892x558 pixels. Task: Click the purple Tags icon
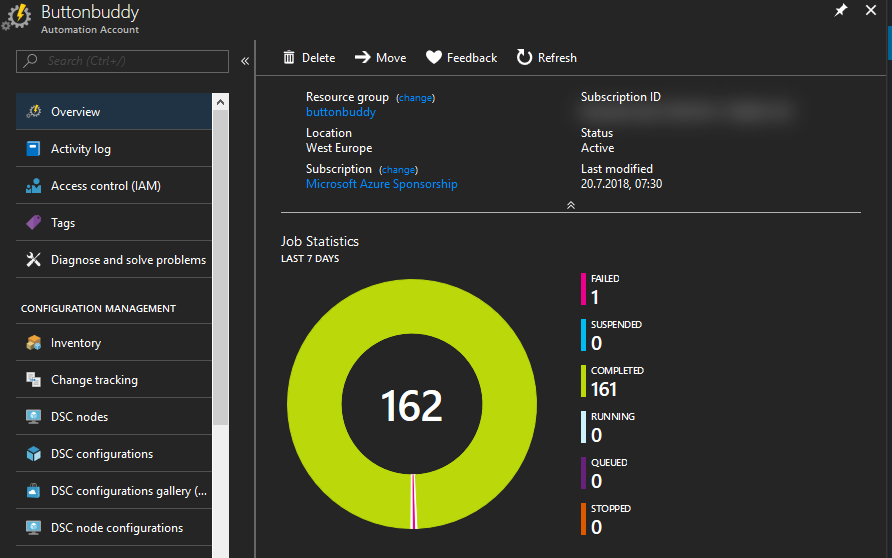click(34, 222)
